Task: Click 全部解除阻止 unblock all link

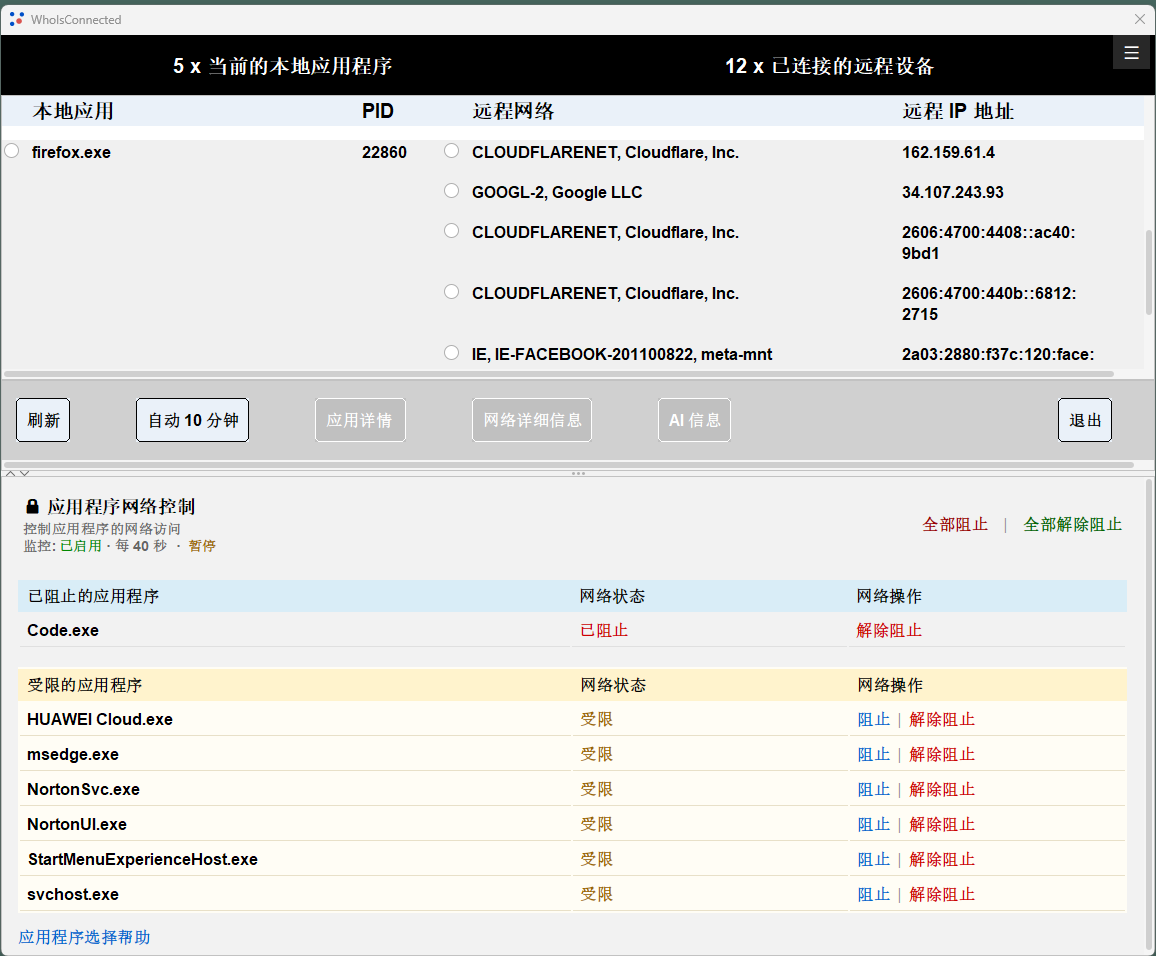Action: coord(1073,525)
